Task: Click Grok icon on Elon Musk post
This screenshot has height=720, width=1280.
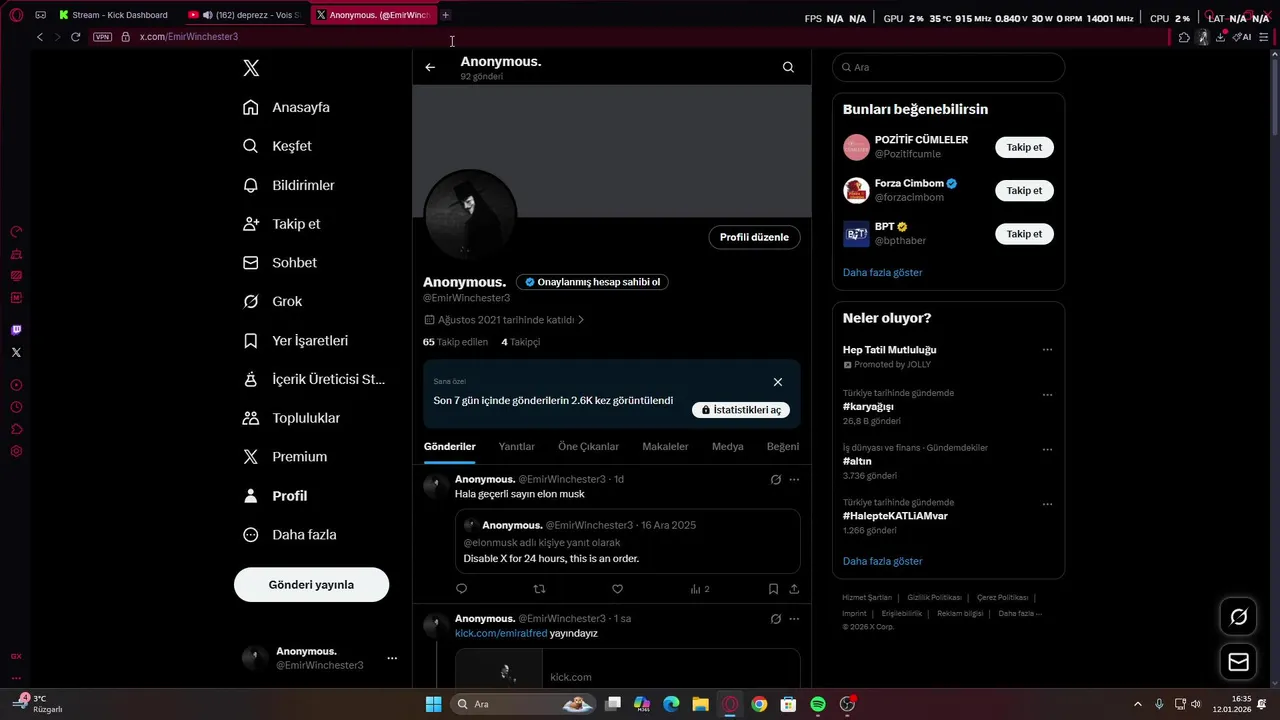Action: pos(775,479)
